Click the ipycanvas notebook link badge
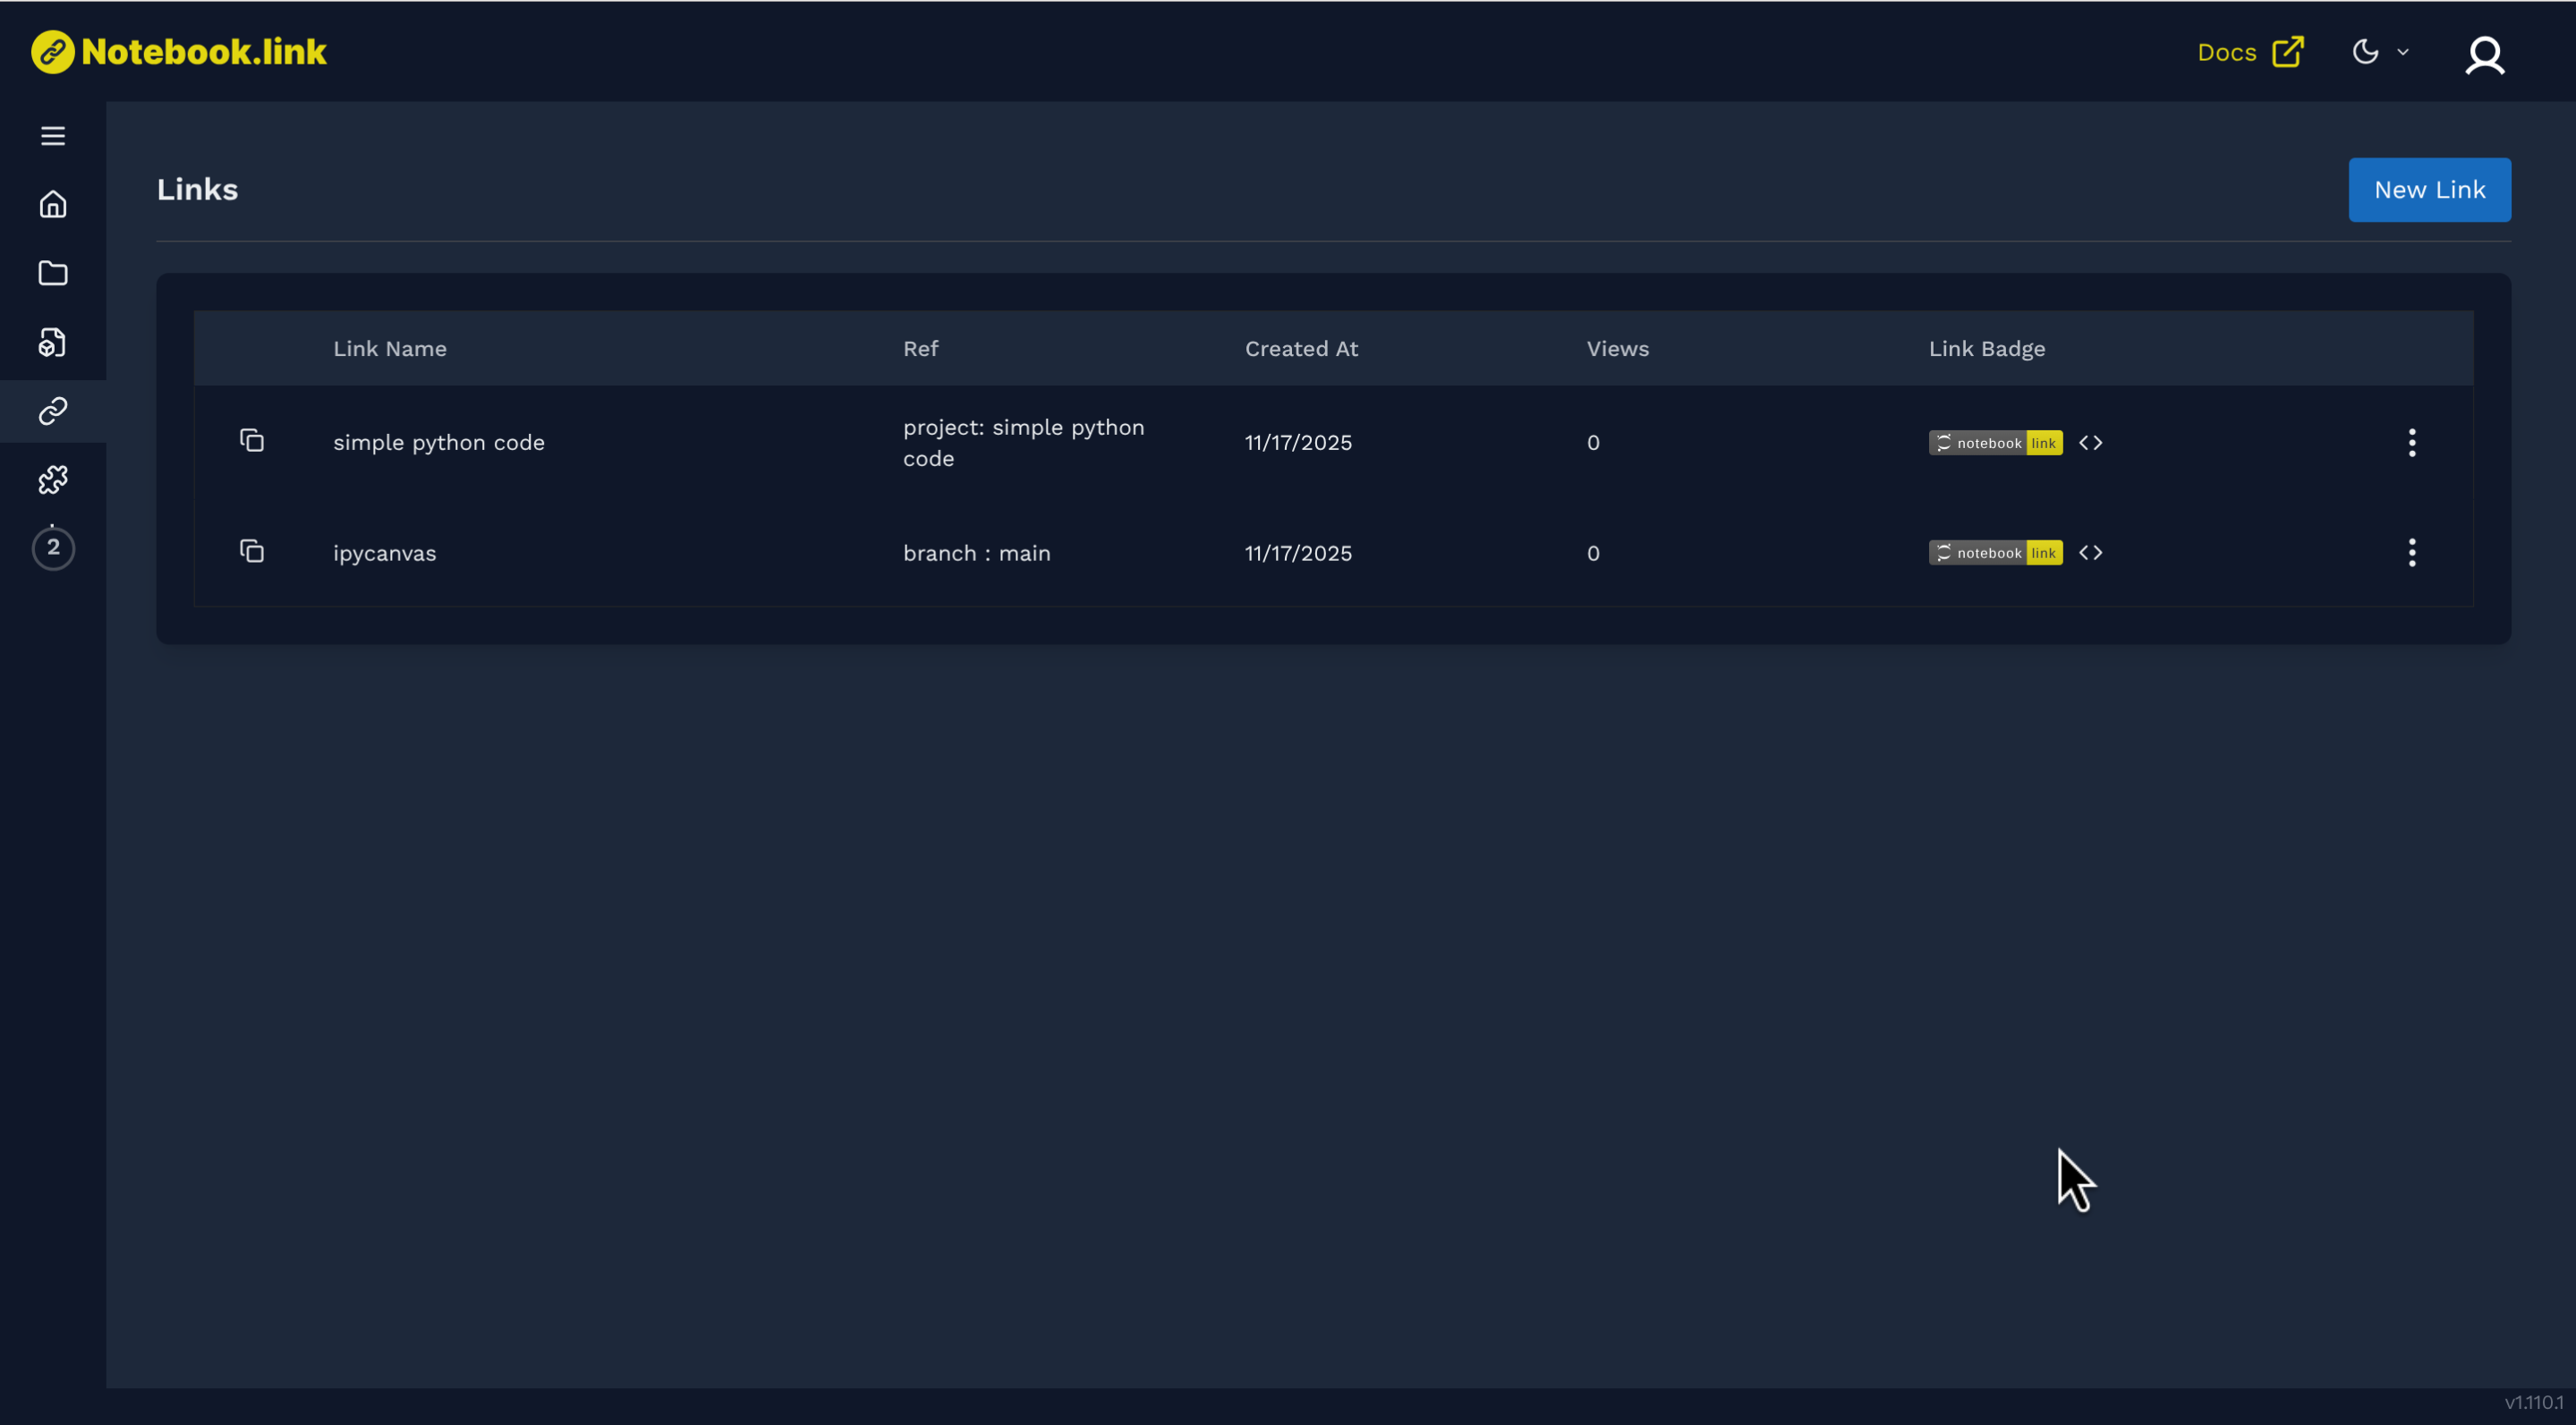Screen dimensions: 2576x1425 click(x=1995, y=553)
